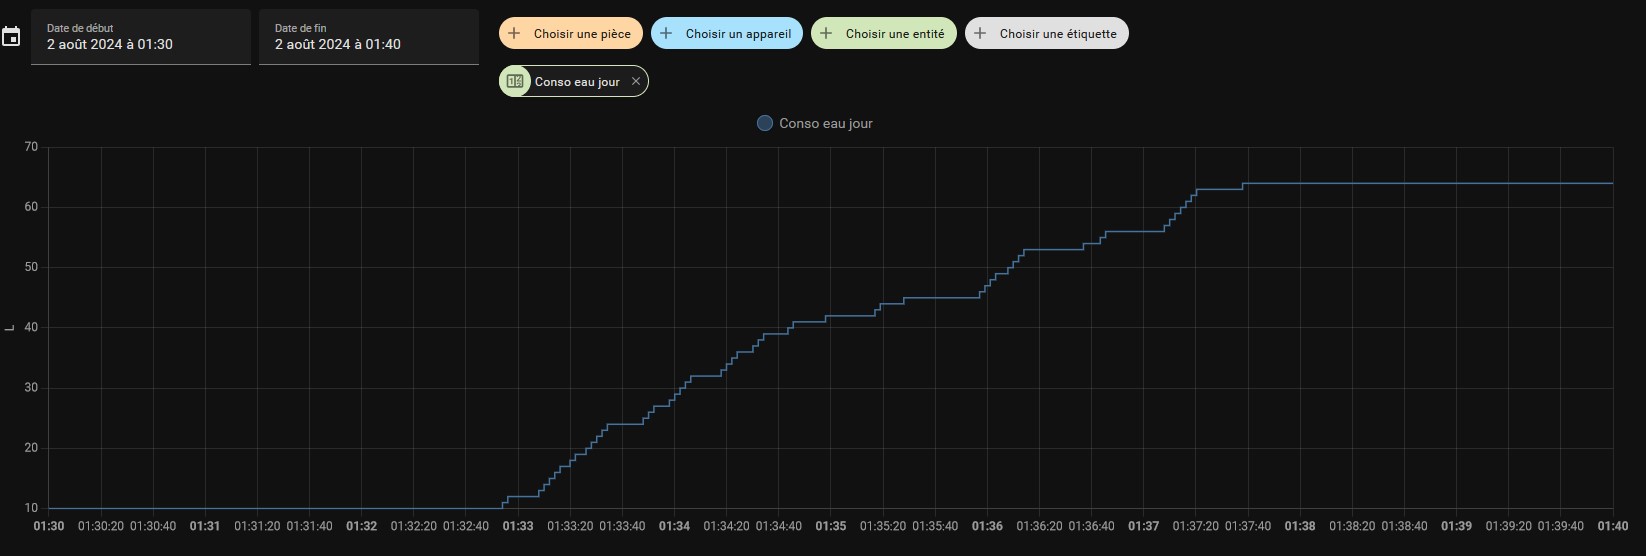The image size is (1646, 556).
Task: Edit the Date de fin field
Action: point(369,37)
